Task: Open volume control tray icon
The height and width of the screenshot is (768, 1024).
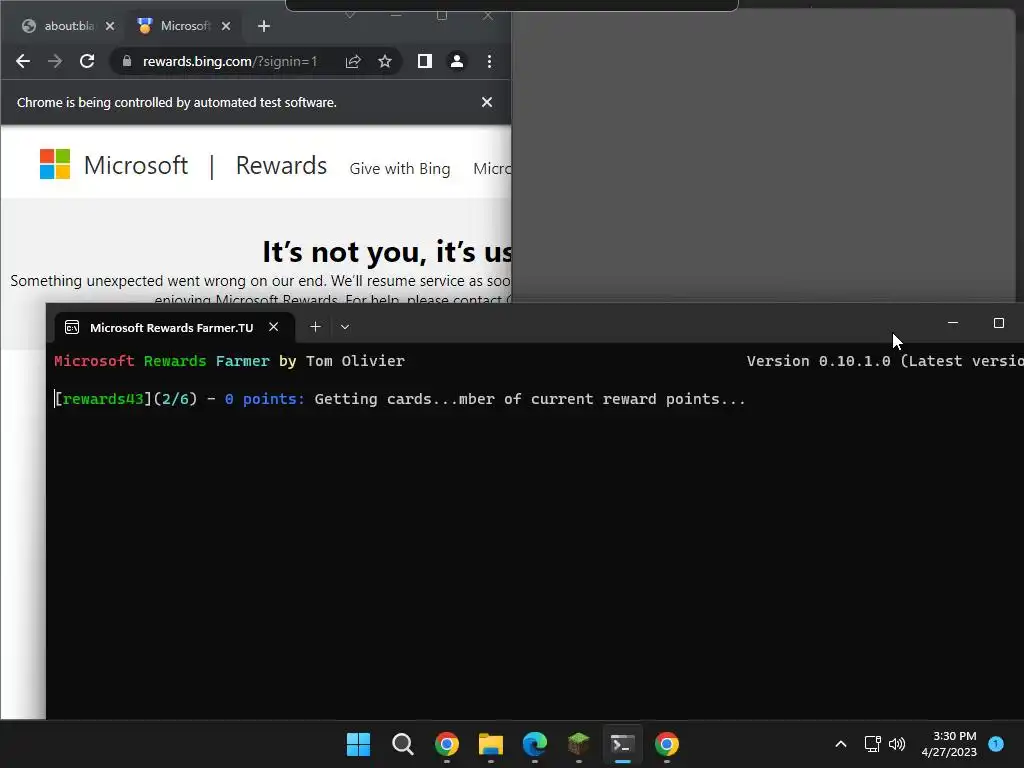Action: click(x=897, y=744)
